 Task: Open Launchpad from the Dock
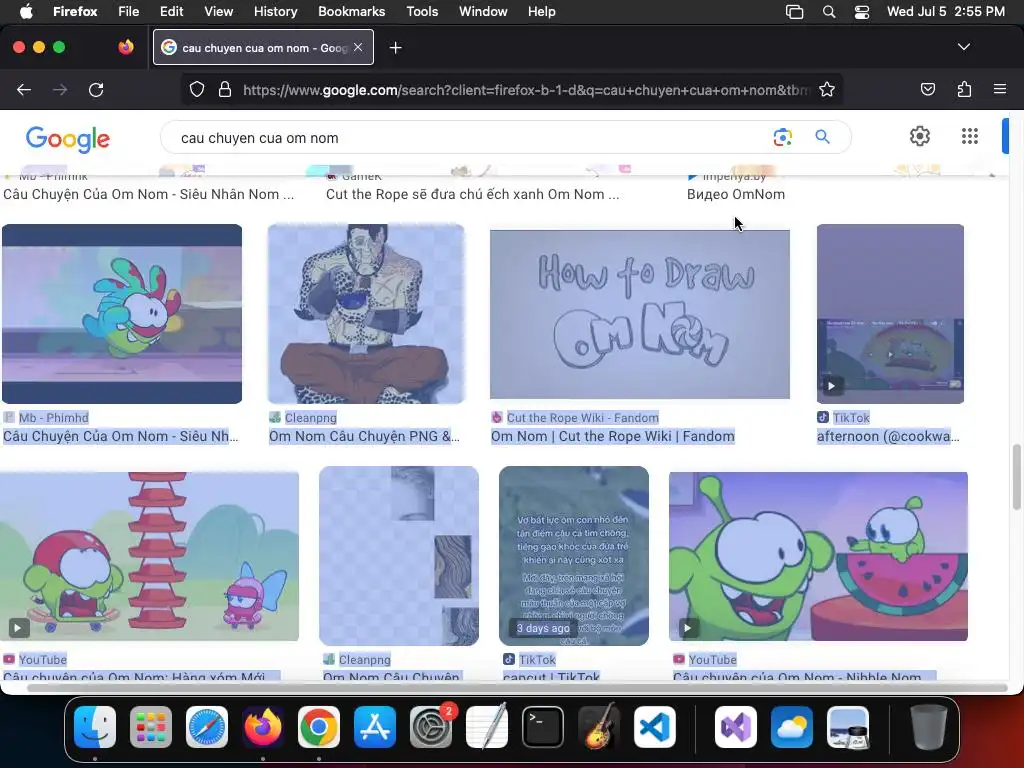pos(151,727)
